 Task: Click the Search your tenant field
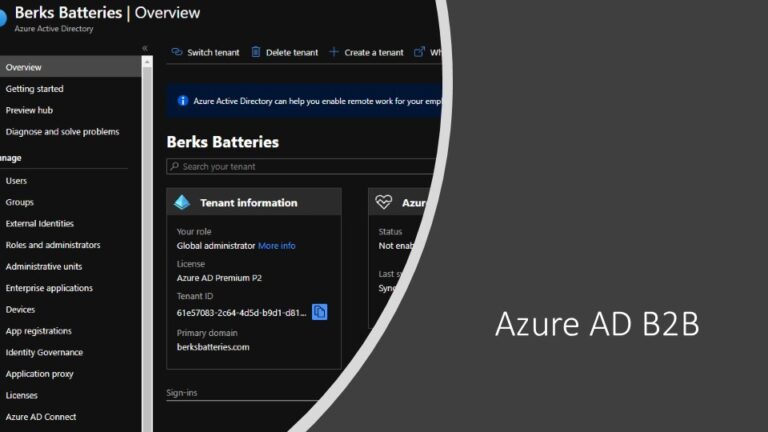300,167
